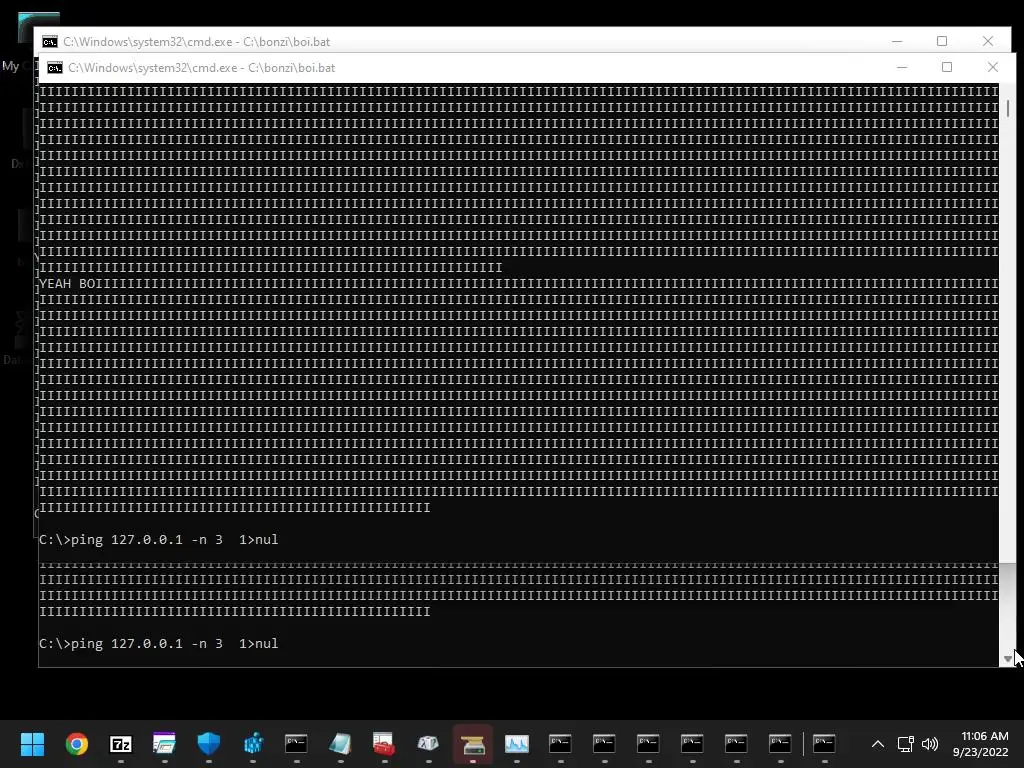Close the front boi.bat cmd window

click(993, 67)
